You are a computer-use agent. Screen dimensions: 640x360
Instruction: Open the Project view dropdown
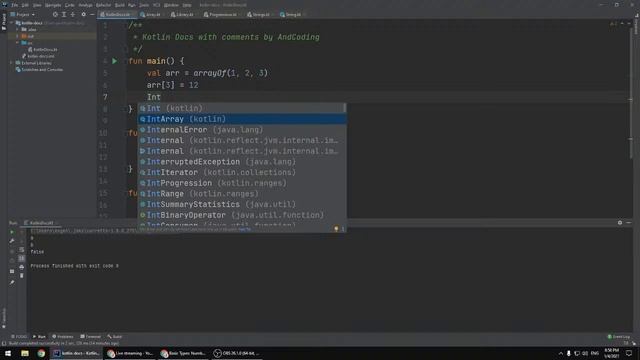23,14
